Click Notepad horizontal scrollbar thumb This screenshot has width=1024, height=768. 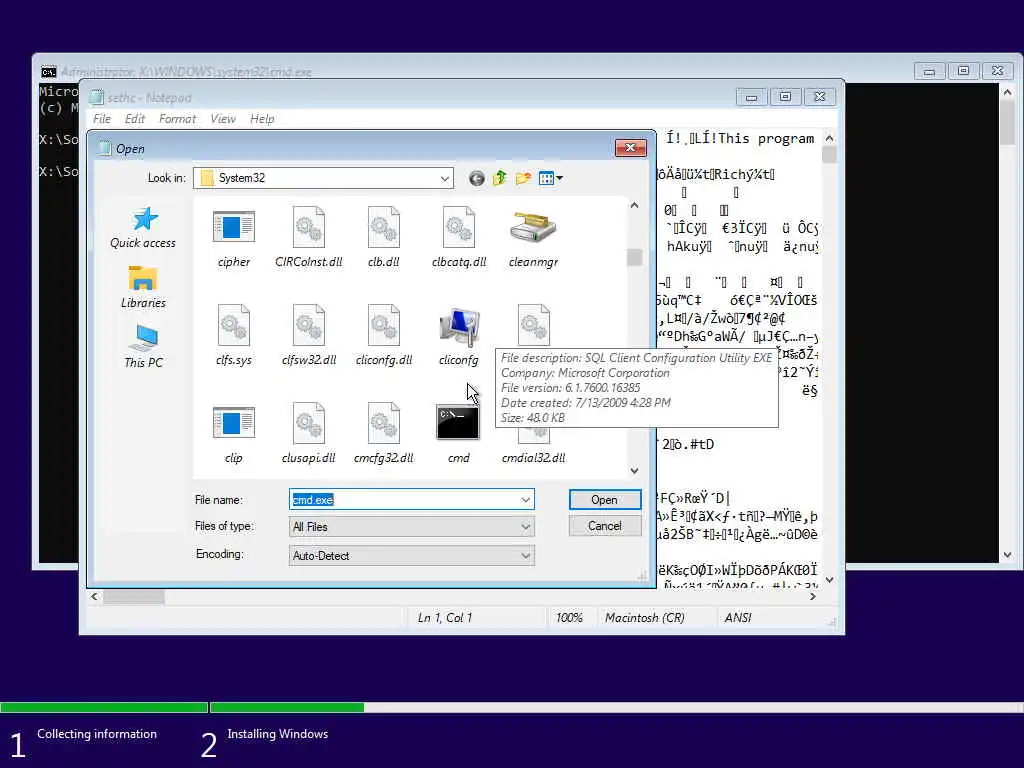134,596
